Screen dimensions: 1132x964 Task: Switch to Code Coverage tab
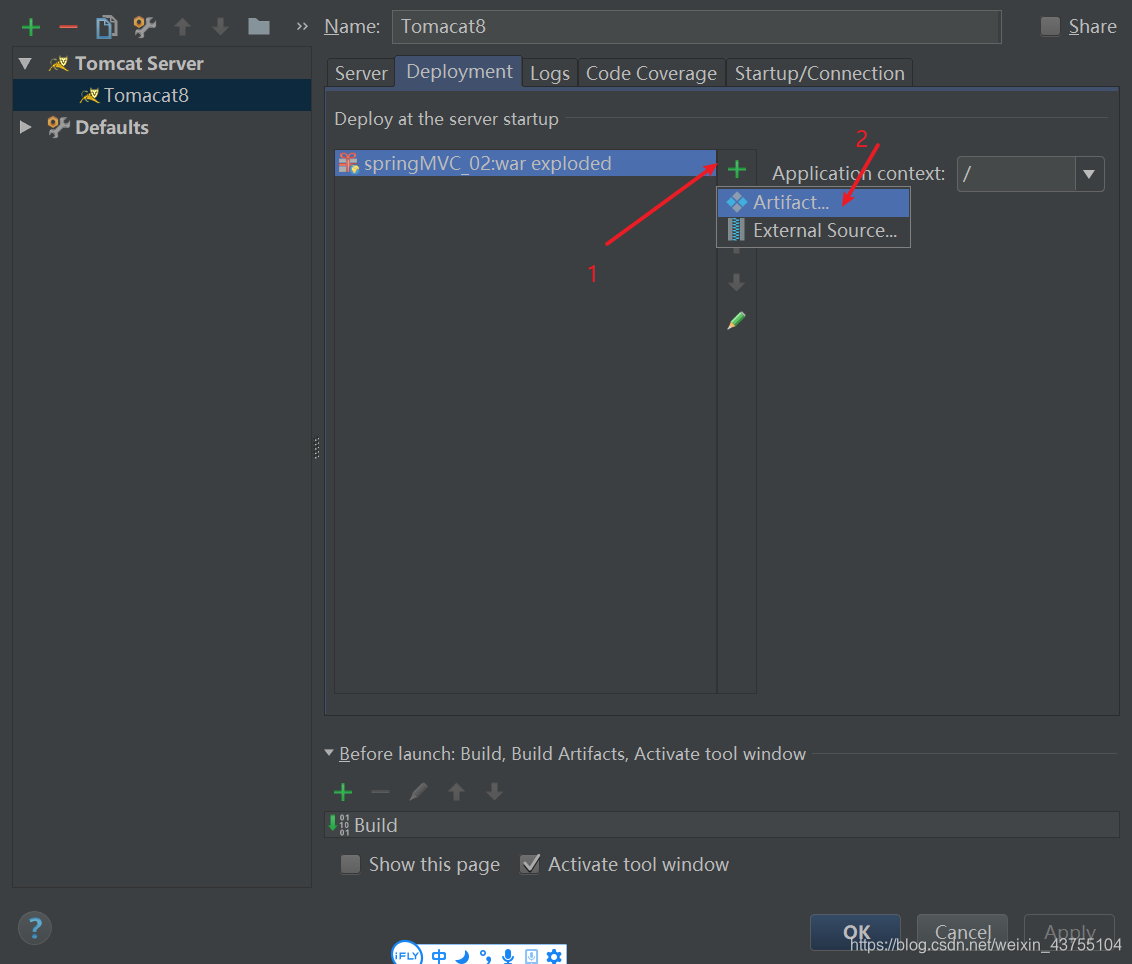[x=651, y=73]
